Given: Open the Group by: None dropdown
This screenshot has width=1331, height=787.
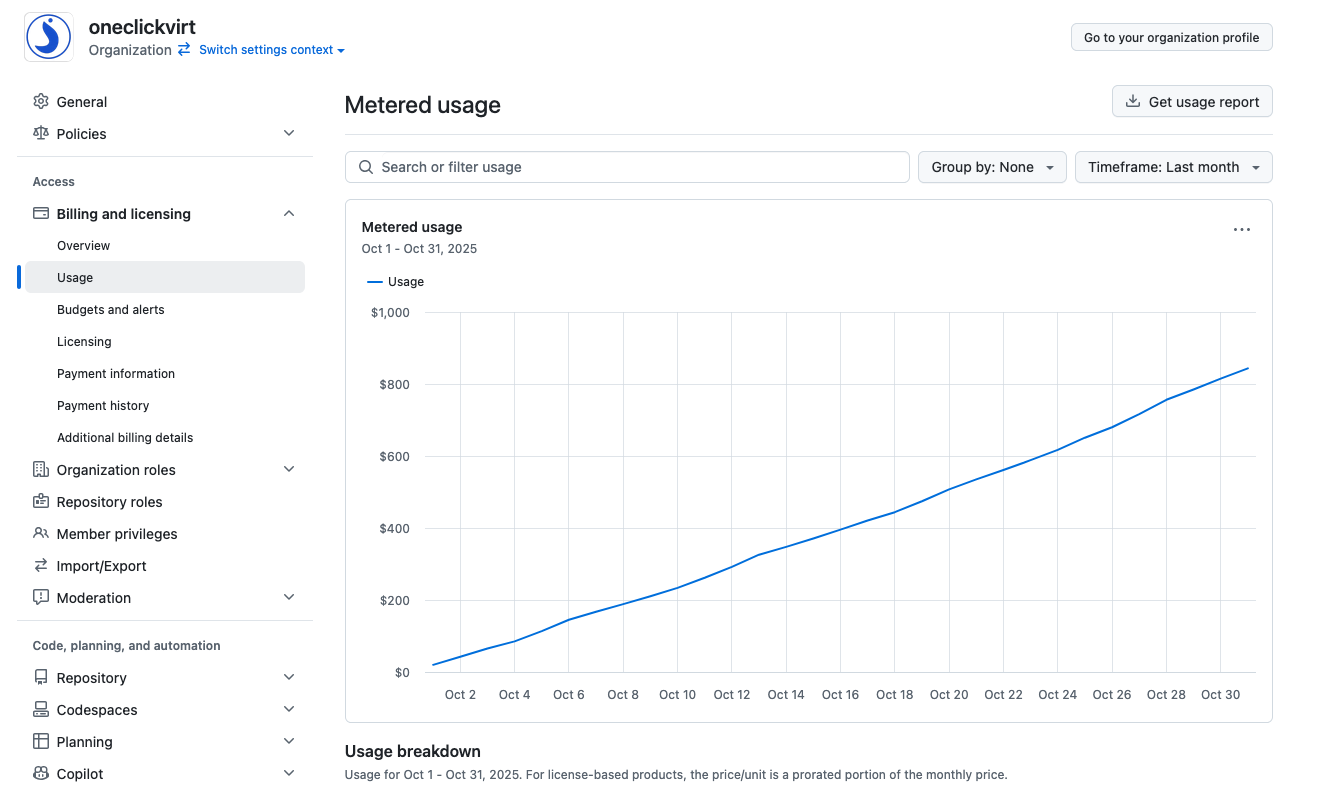Looking at the screenshot, I should click(x=992, y=167).
